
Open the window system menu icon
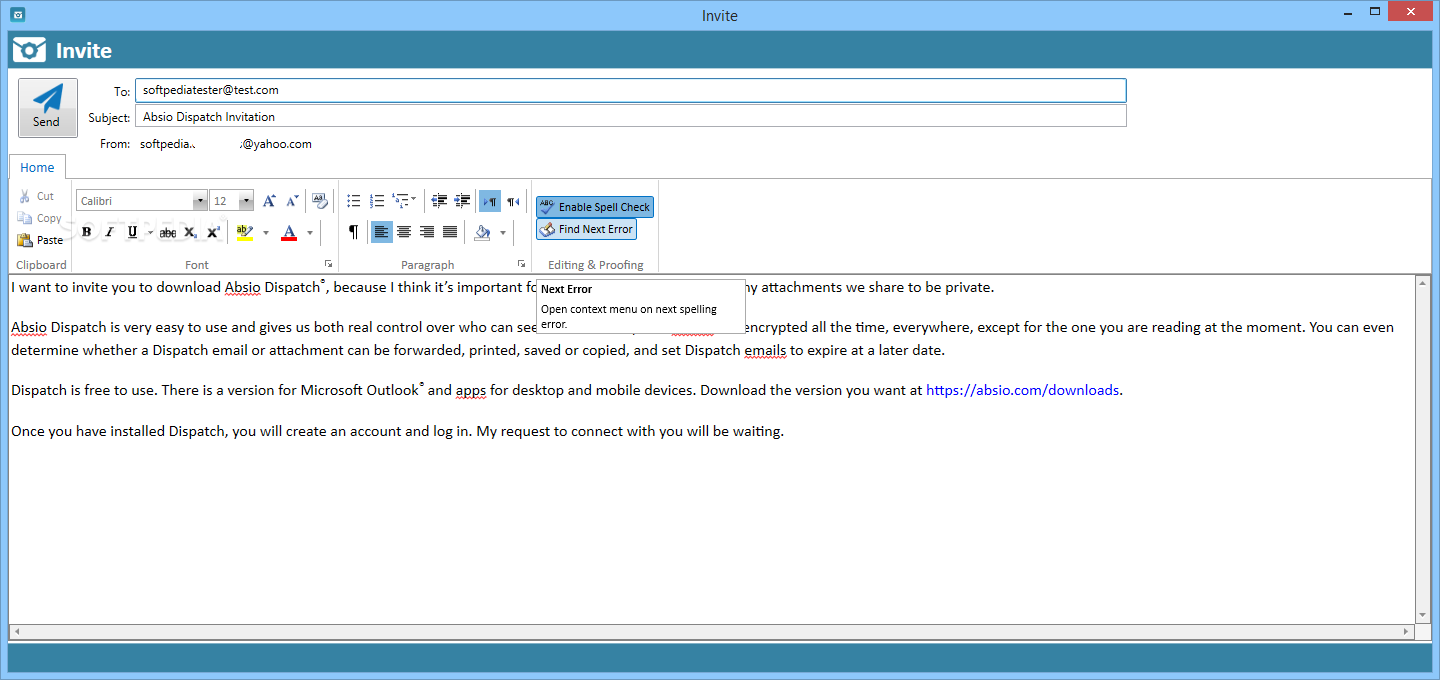coord(17,14)
